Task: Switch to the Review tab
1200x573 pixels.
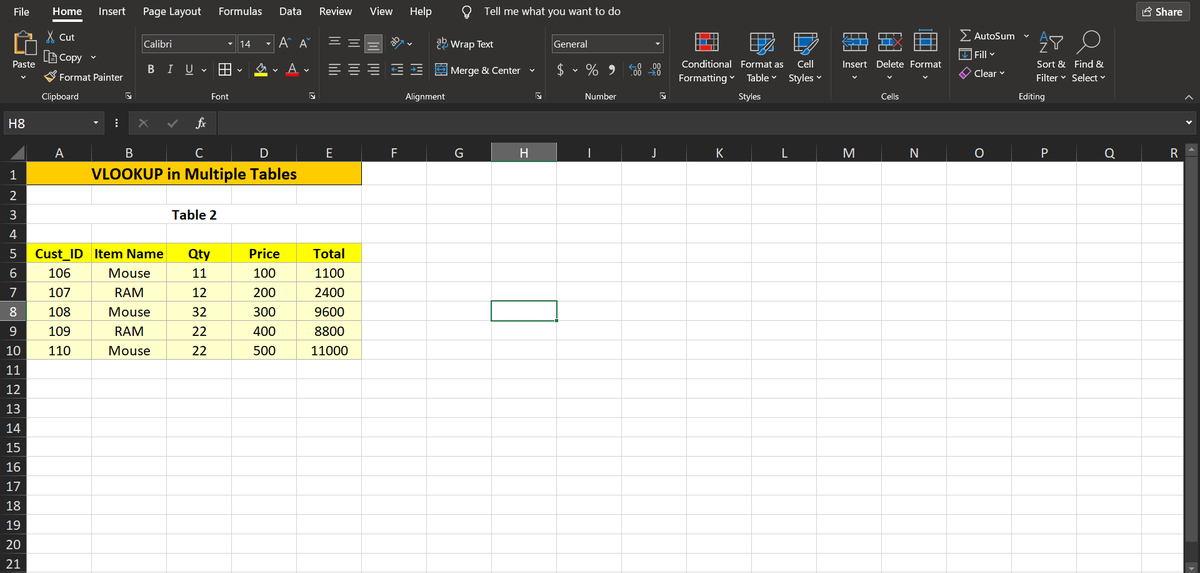Action: point(335,11)
